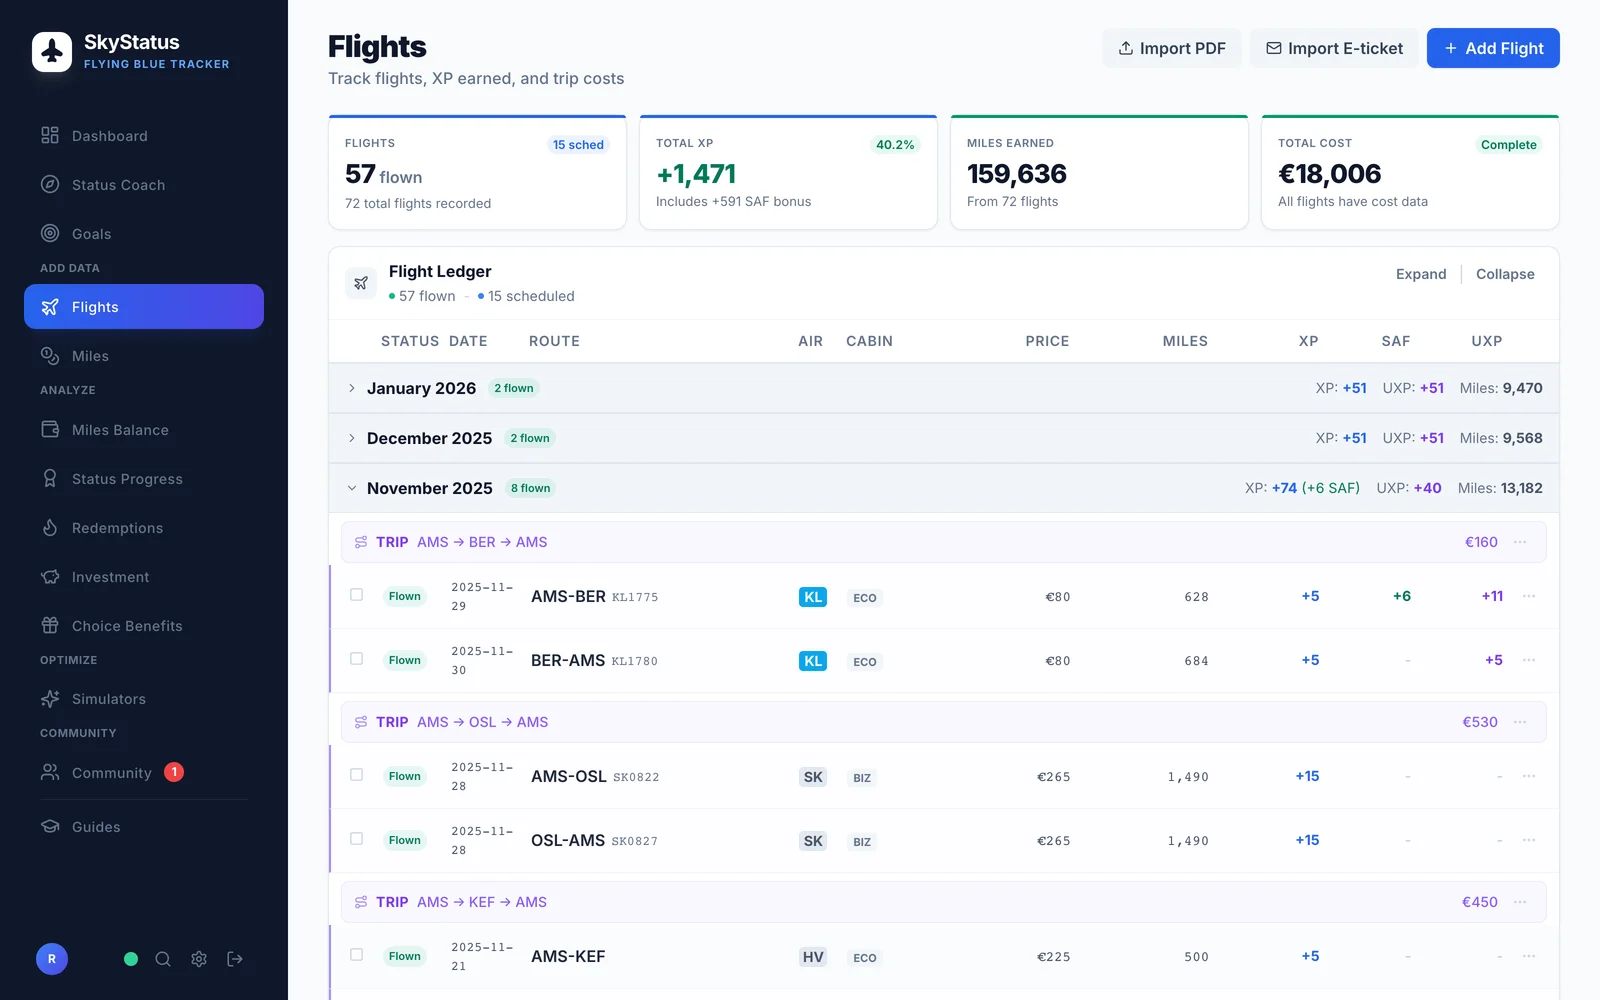Viewport: 1600px width, 1000px height.
Task: Select the AMS-KEF flight checkbox
Action: click(x=356, y=955)
